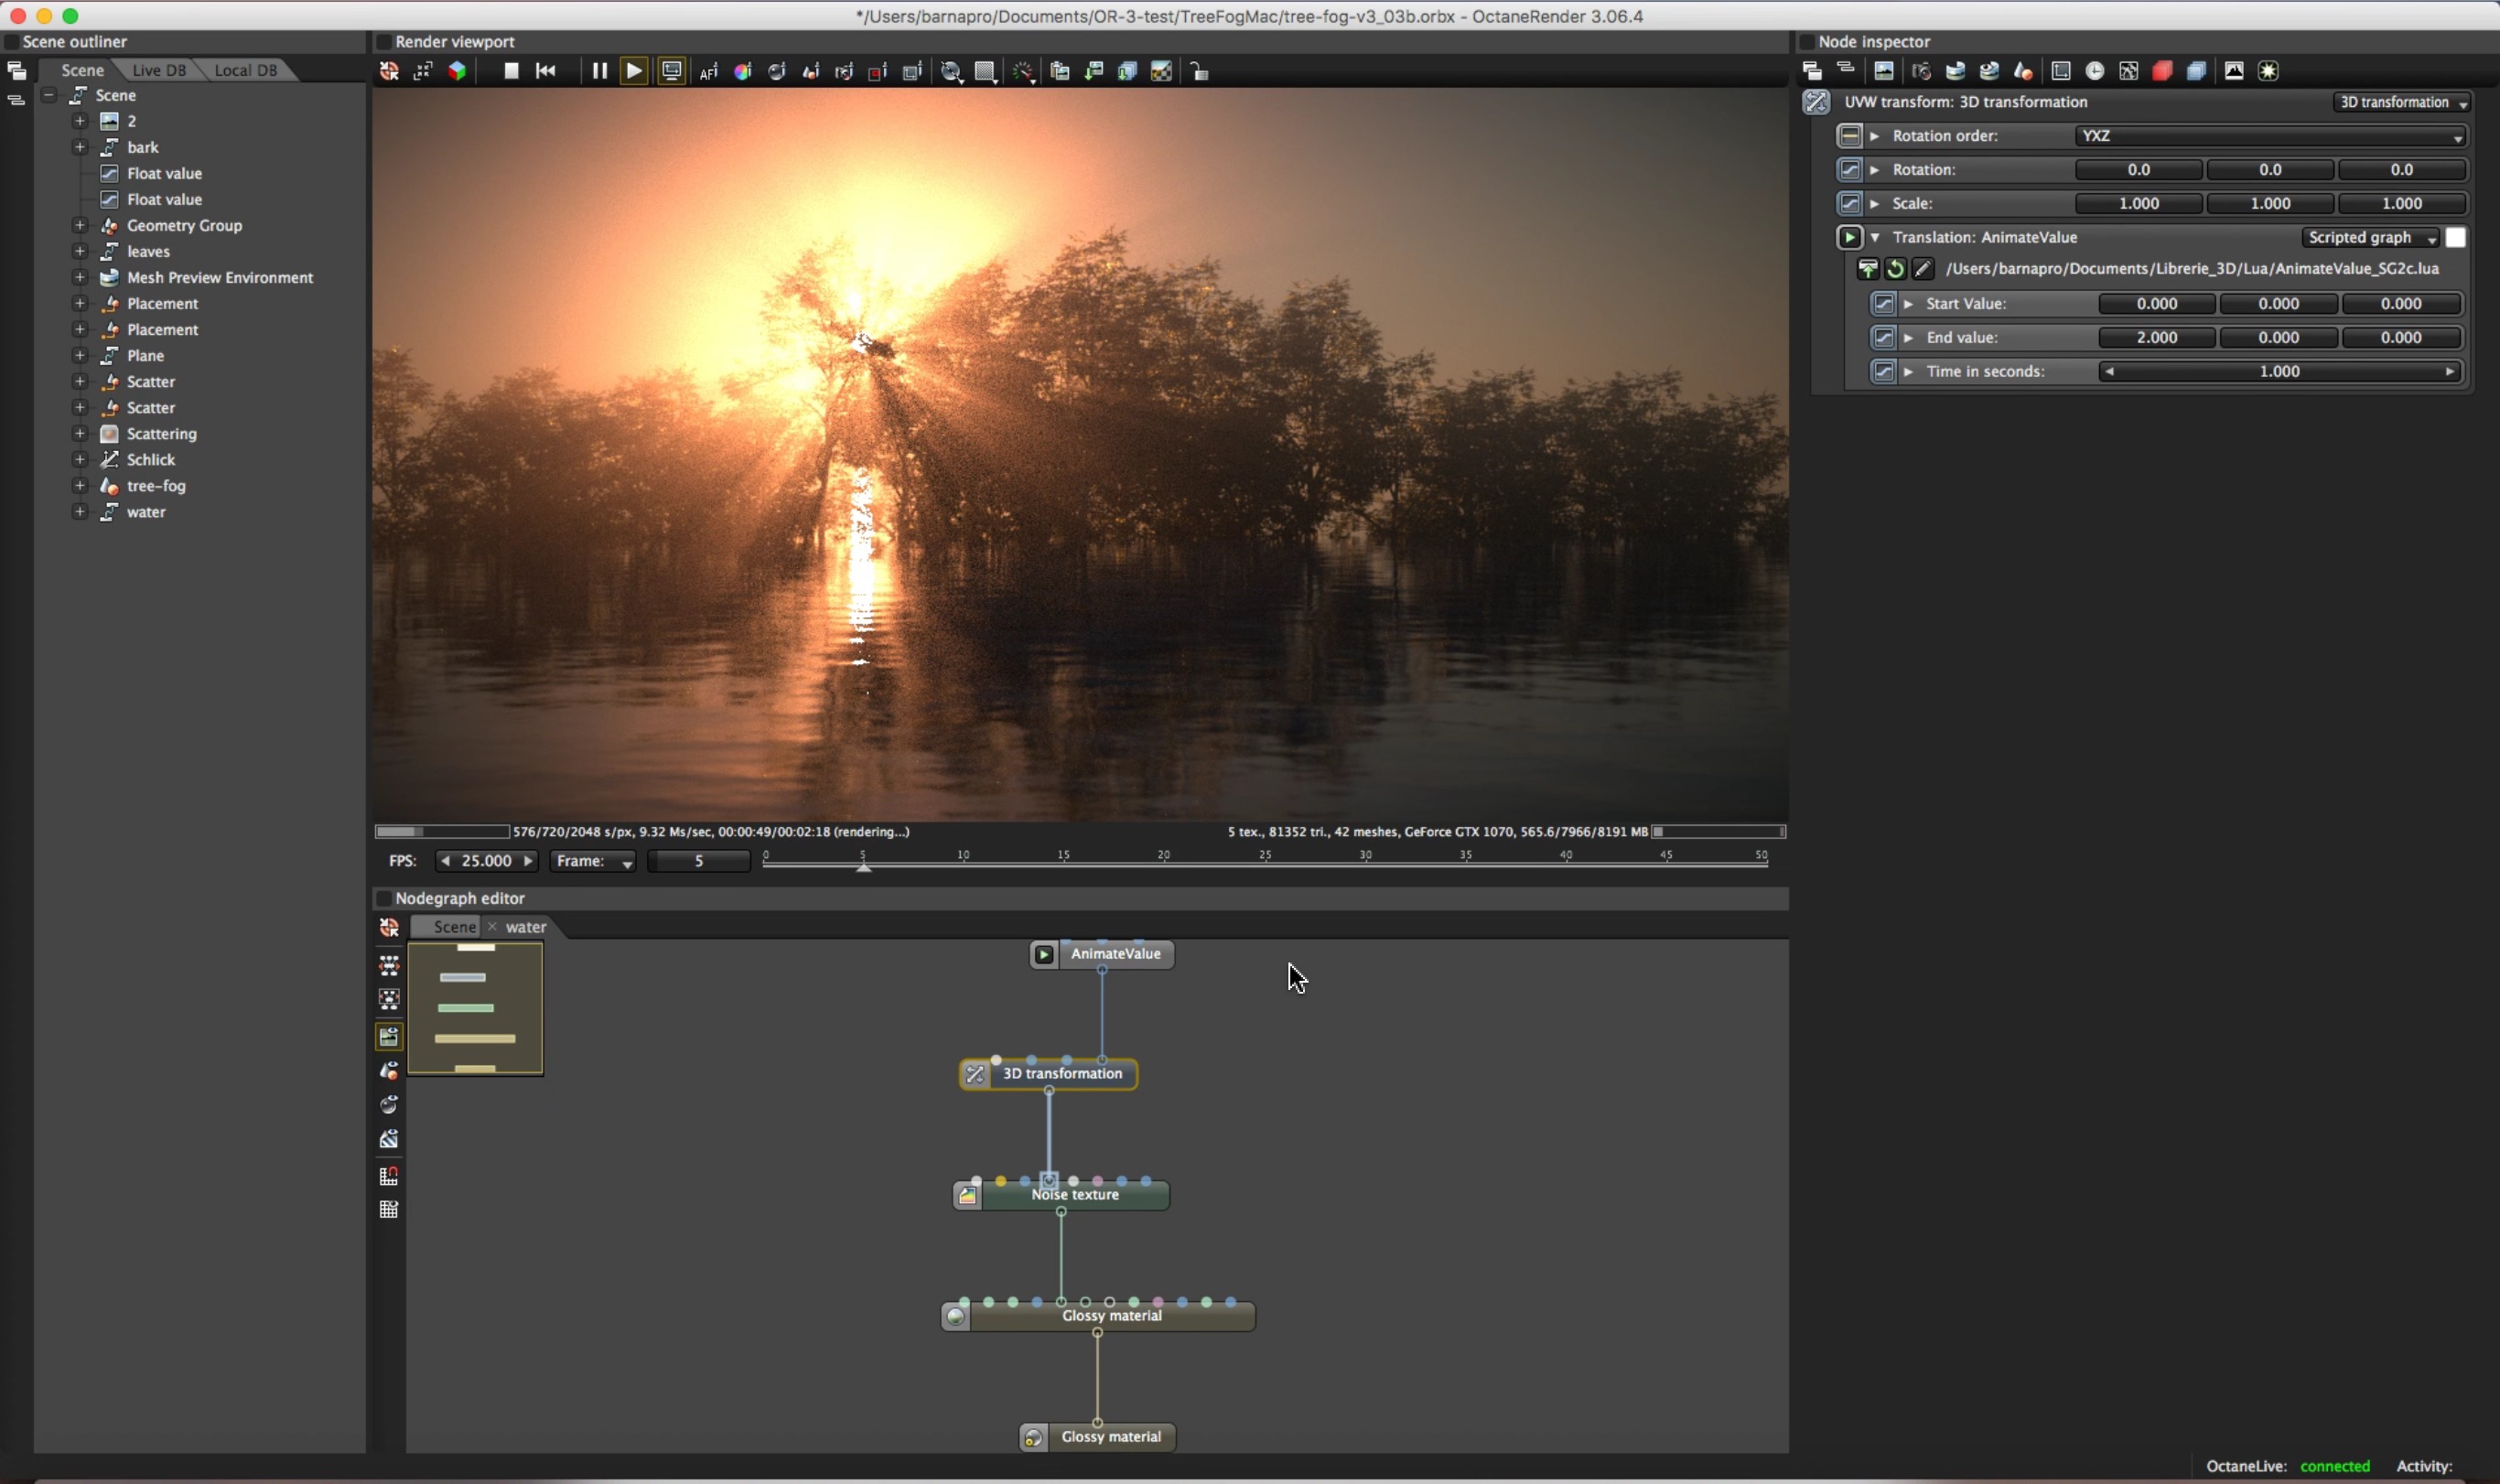Toggle Nodegraph editor panel checkbox
The image size is (2500, 1484).
pyautogui.click(x=383, y=898)
